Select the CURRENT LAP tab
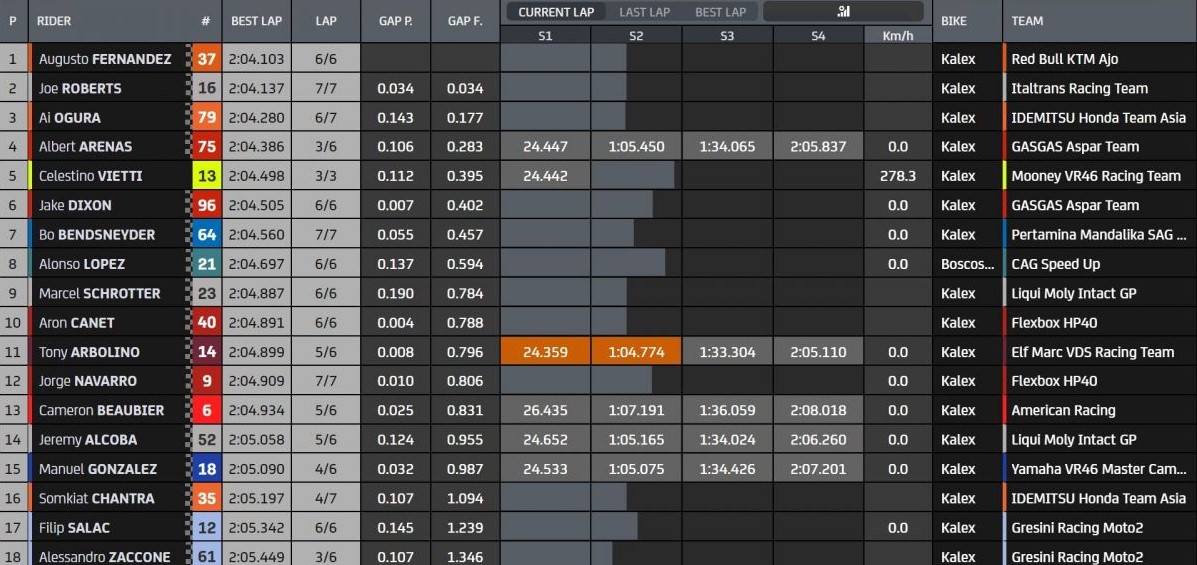The width and height of the screenshot is (1197, 565). [556, 12]
